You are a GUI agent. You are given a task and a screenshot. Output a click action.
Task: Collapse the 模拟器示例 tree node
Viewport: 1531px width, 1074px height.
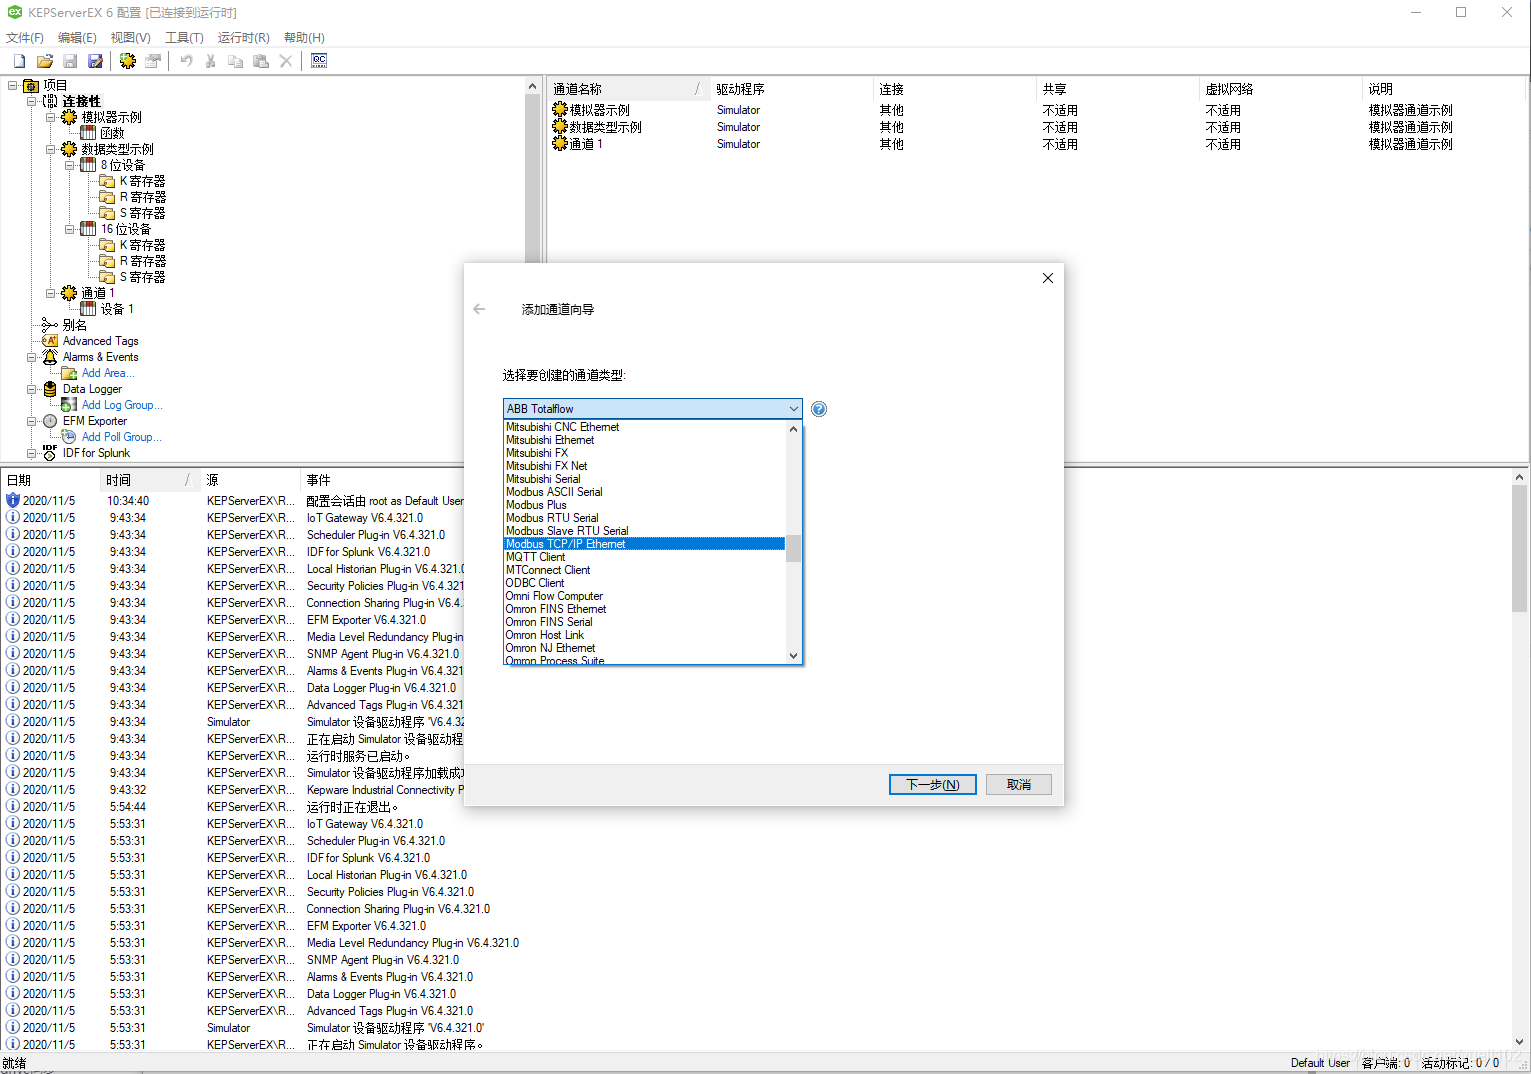[51, 117]
